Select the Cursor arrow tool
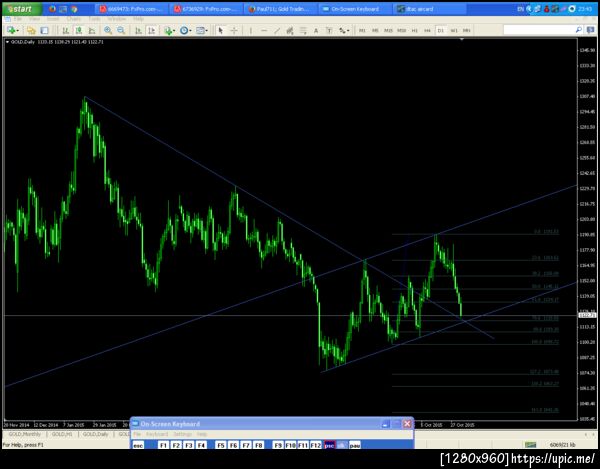 [x=220, y=30]
